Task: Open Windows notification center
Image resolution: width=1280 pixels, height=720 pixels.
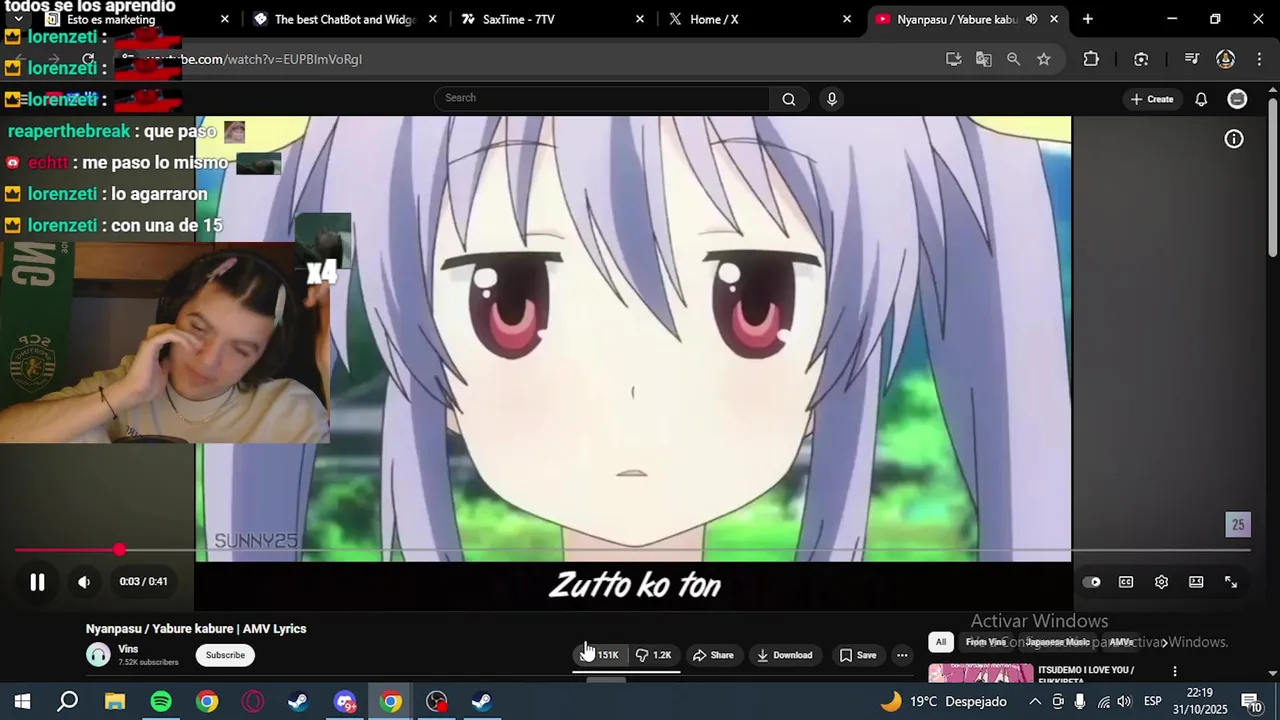Action: pos(1251,702)
